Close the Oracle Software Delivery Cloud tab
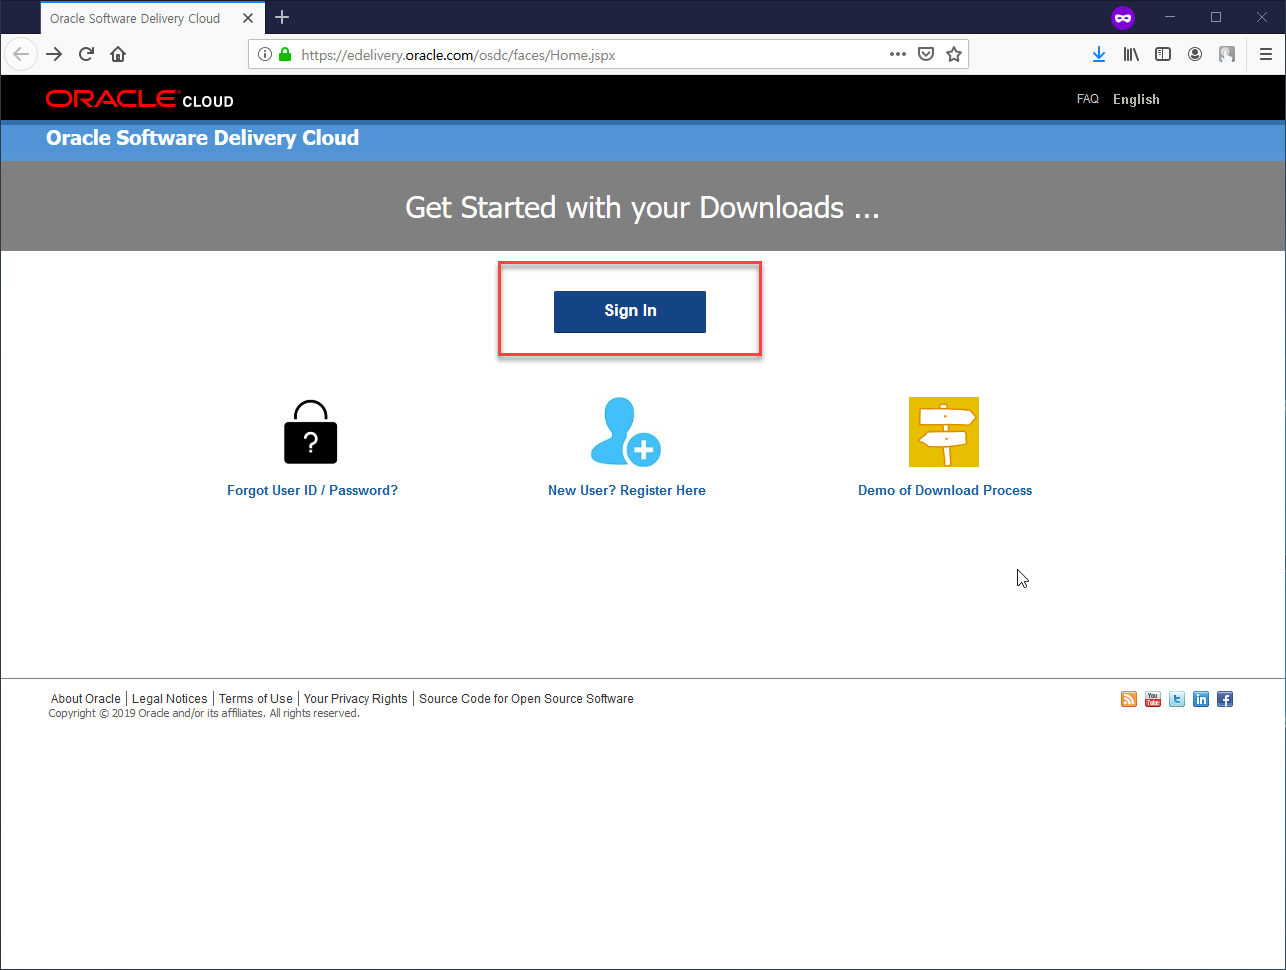Viewport: 1286px width, 970px height. 248,18
